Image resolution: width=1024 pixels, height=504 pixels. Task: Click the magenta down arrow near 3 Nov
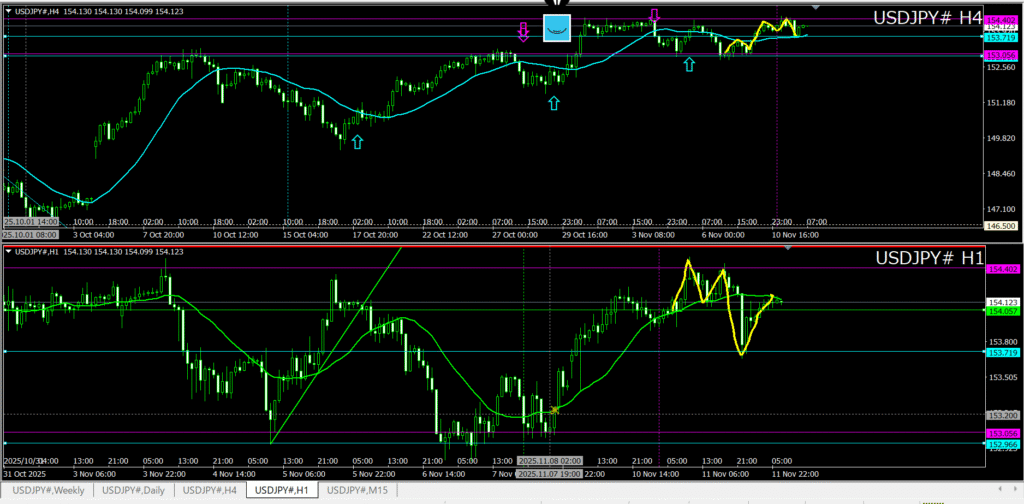(654, 16)
